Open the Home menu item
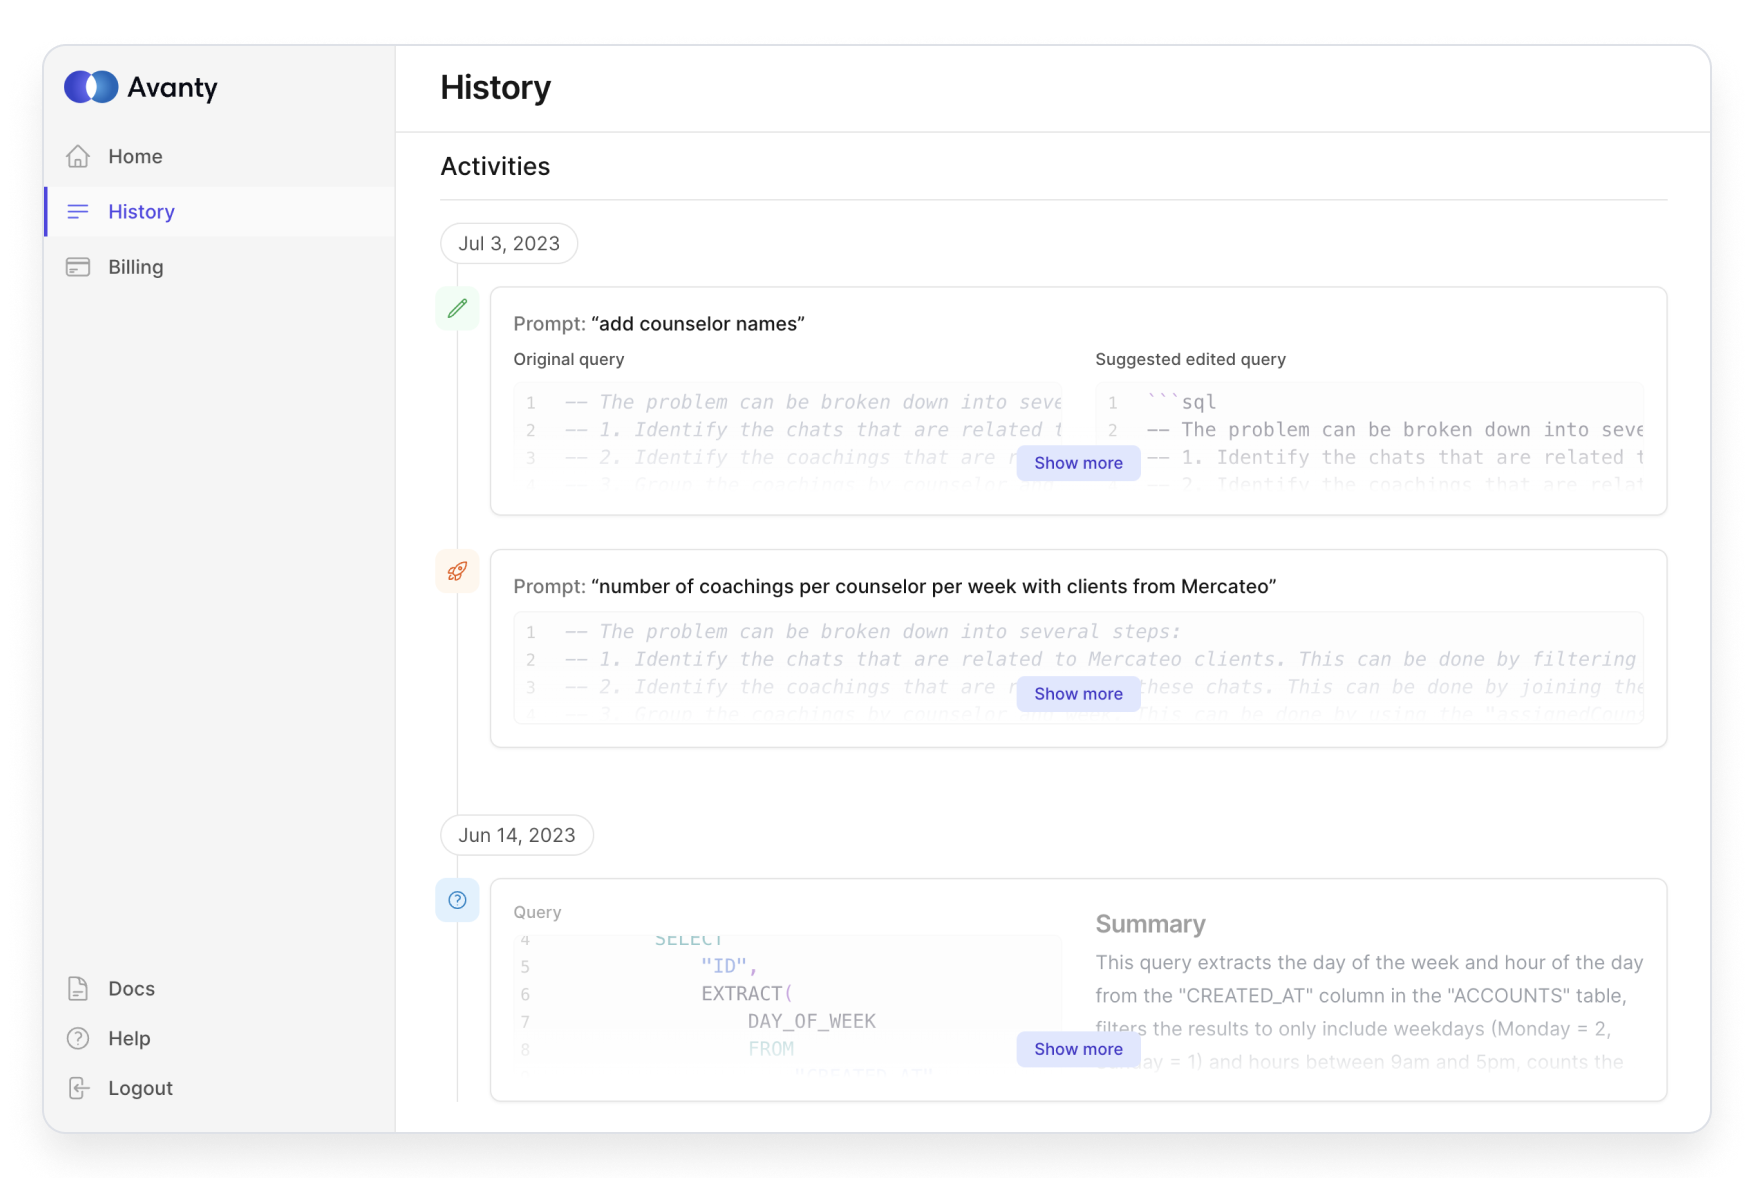This screenshot has width=1754, height=1178. pos(220,156)
